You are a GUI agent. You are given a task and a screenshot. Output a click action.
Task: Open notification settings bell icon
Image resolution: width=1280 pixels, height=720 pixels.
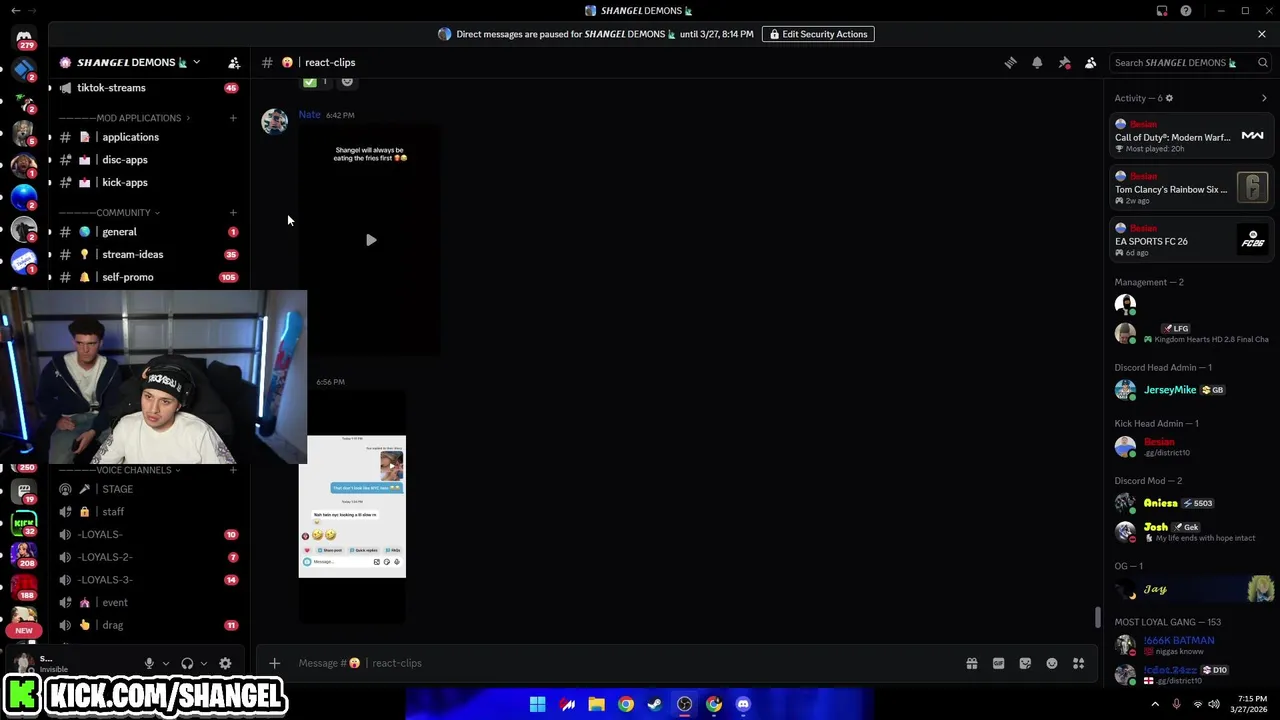click(1037, 62)
